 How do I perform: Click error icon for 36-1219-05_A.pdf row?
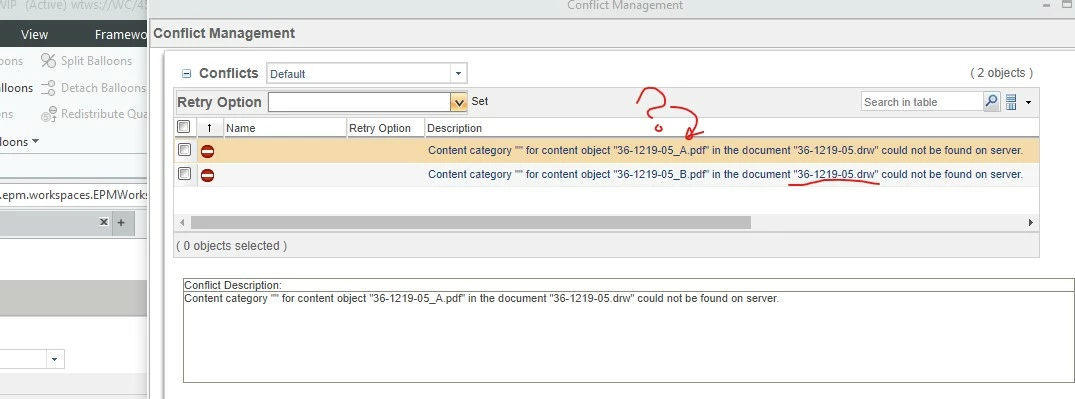tap(207, 151)
